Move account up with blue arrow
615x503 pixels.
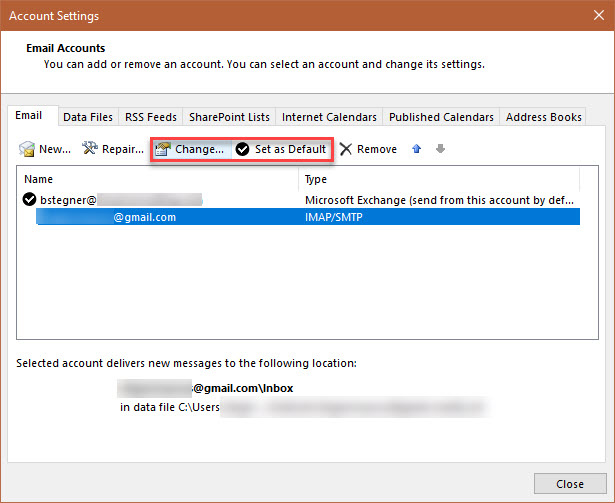[416, 150]
